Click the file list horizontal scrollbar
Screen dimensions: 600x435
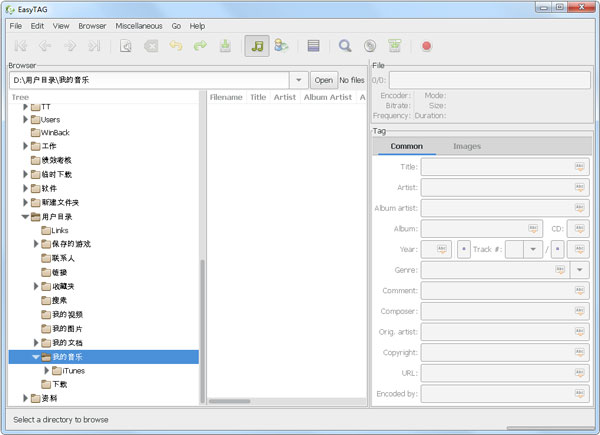pyautogui.click(x=230, y=401)
